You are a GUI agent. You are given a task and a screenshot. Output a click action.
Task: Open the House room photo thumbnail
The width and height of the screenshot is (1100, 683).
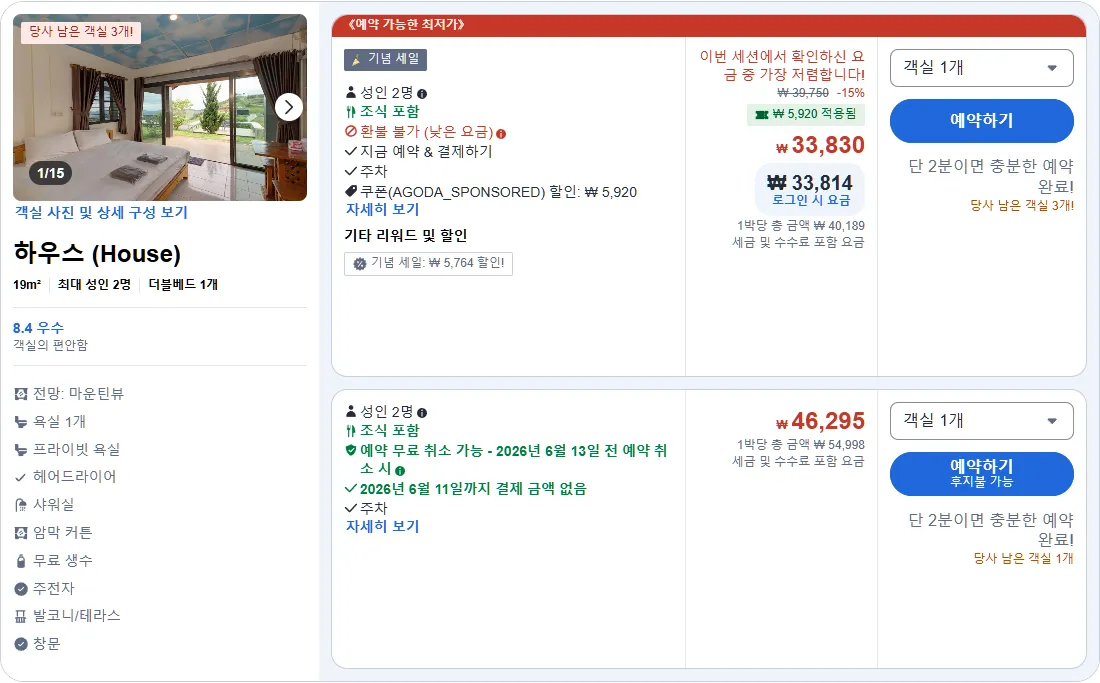(x=160, y=107)
